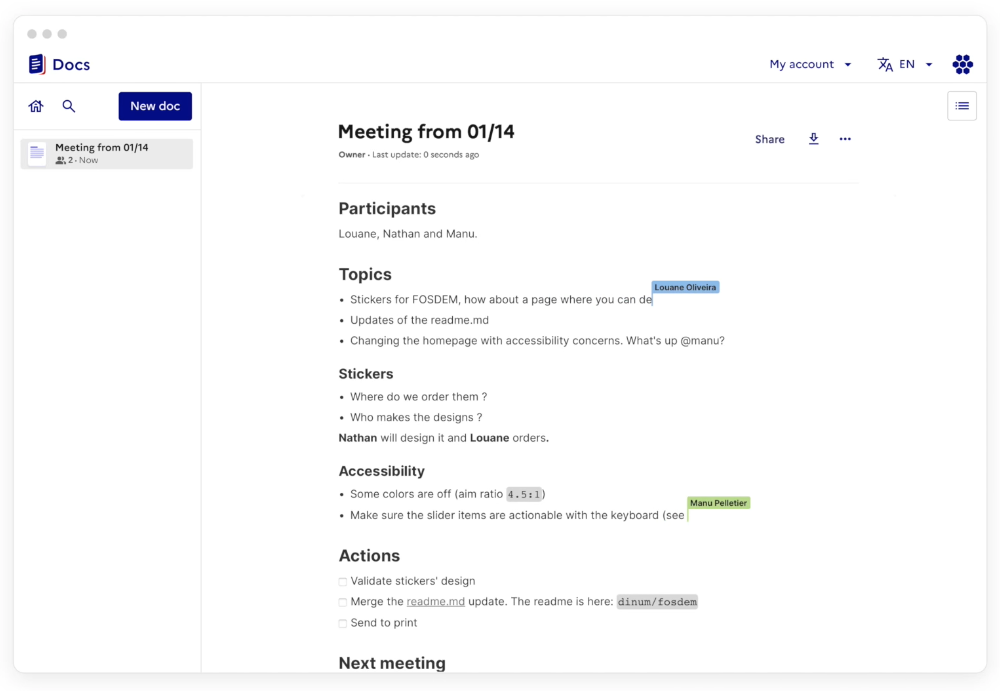Click the Docs logo in the header

pos(58,64)
